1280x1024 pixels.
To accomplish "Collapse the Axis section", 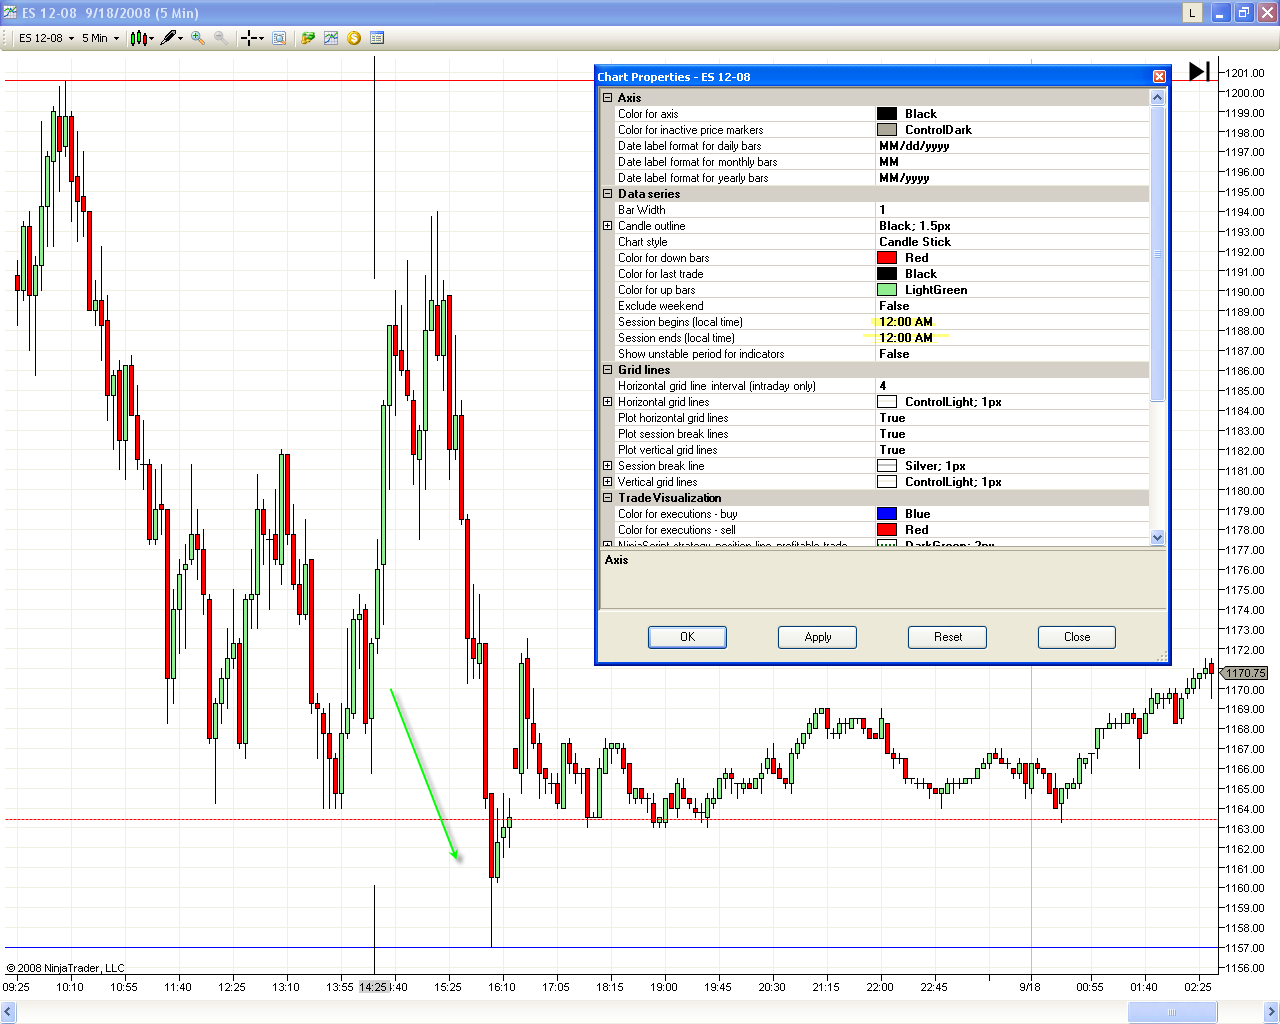I will (x=607, y=98).
